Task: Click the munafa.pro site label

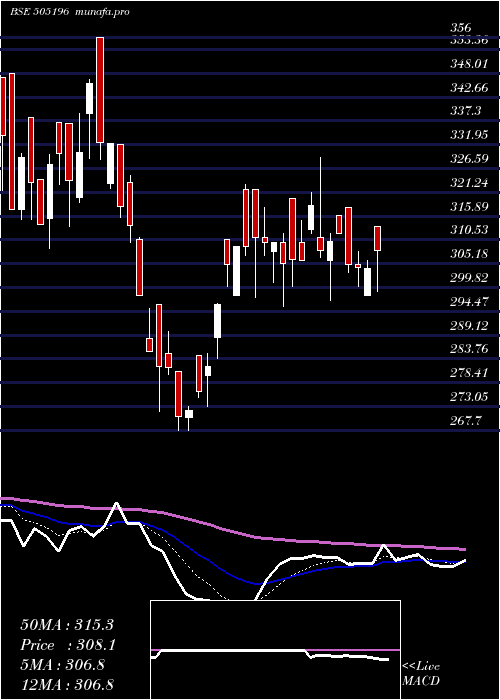Action: click(x=104, y=12)
